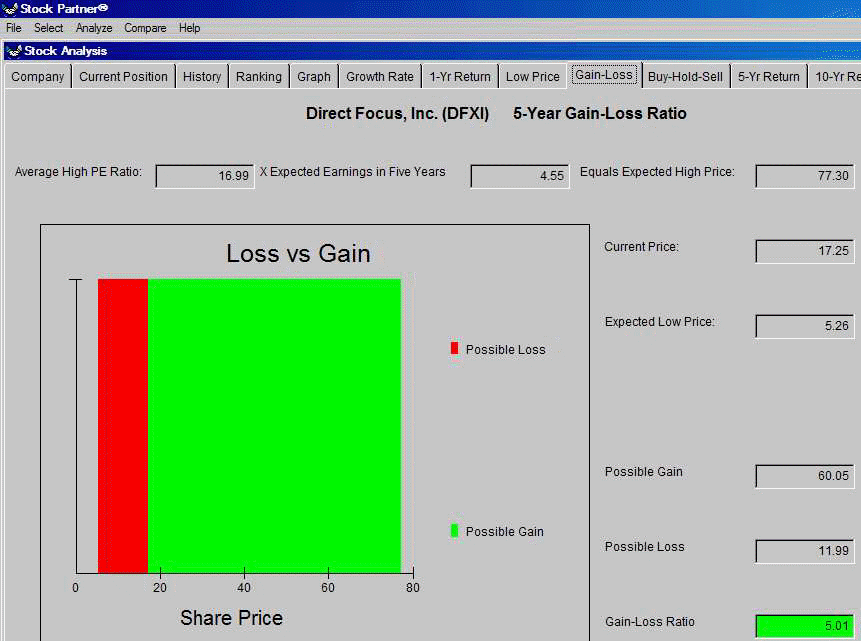861x641 pixels.
Task: Switch to the Company tab
Action: pyautogui.click(x=38, y=77)
